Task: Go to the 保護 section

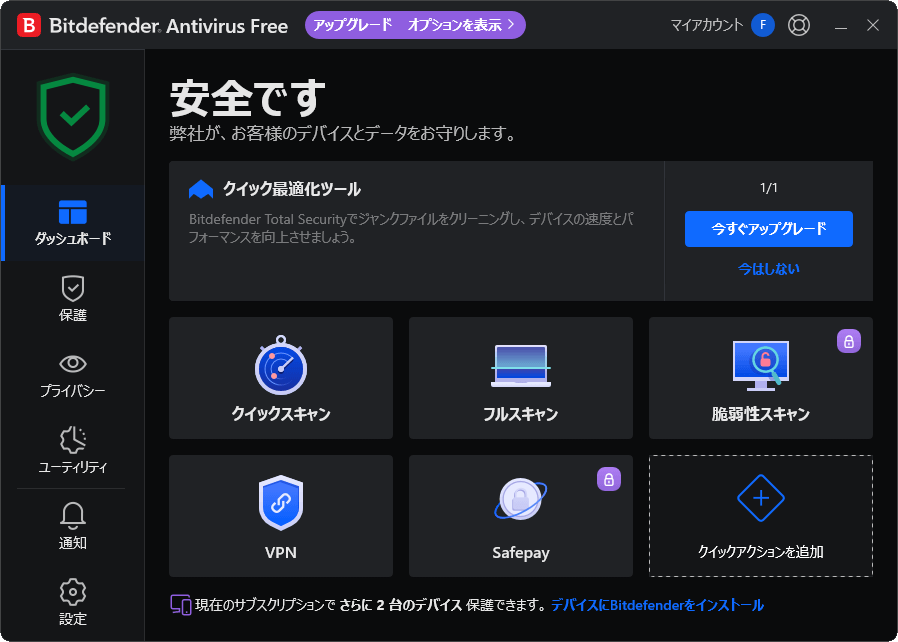Action: click(73, 298)
